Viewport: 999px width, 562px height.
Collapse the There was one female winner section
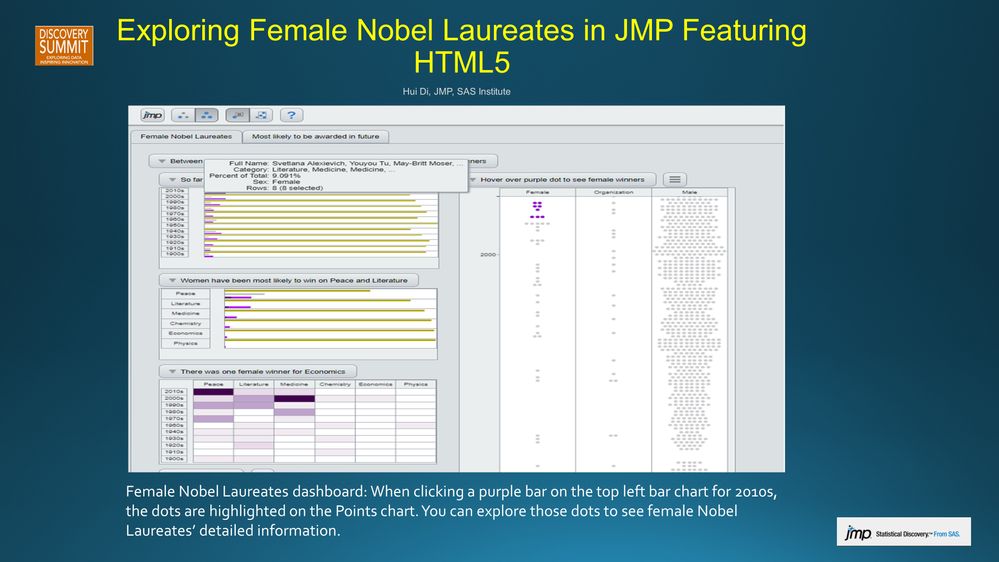tap(172, 371)
